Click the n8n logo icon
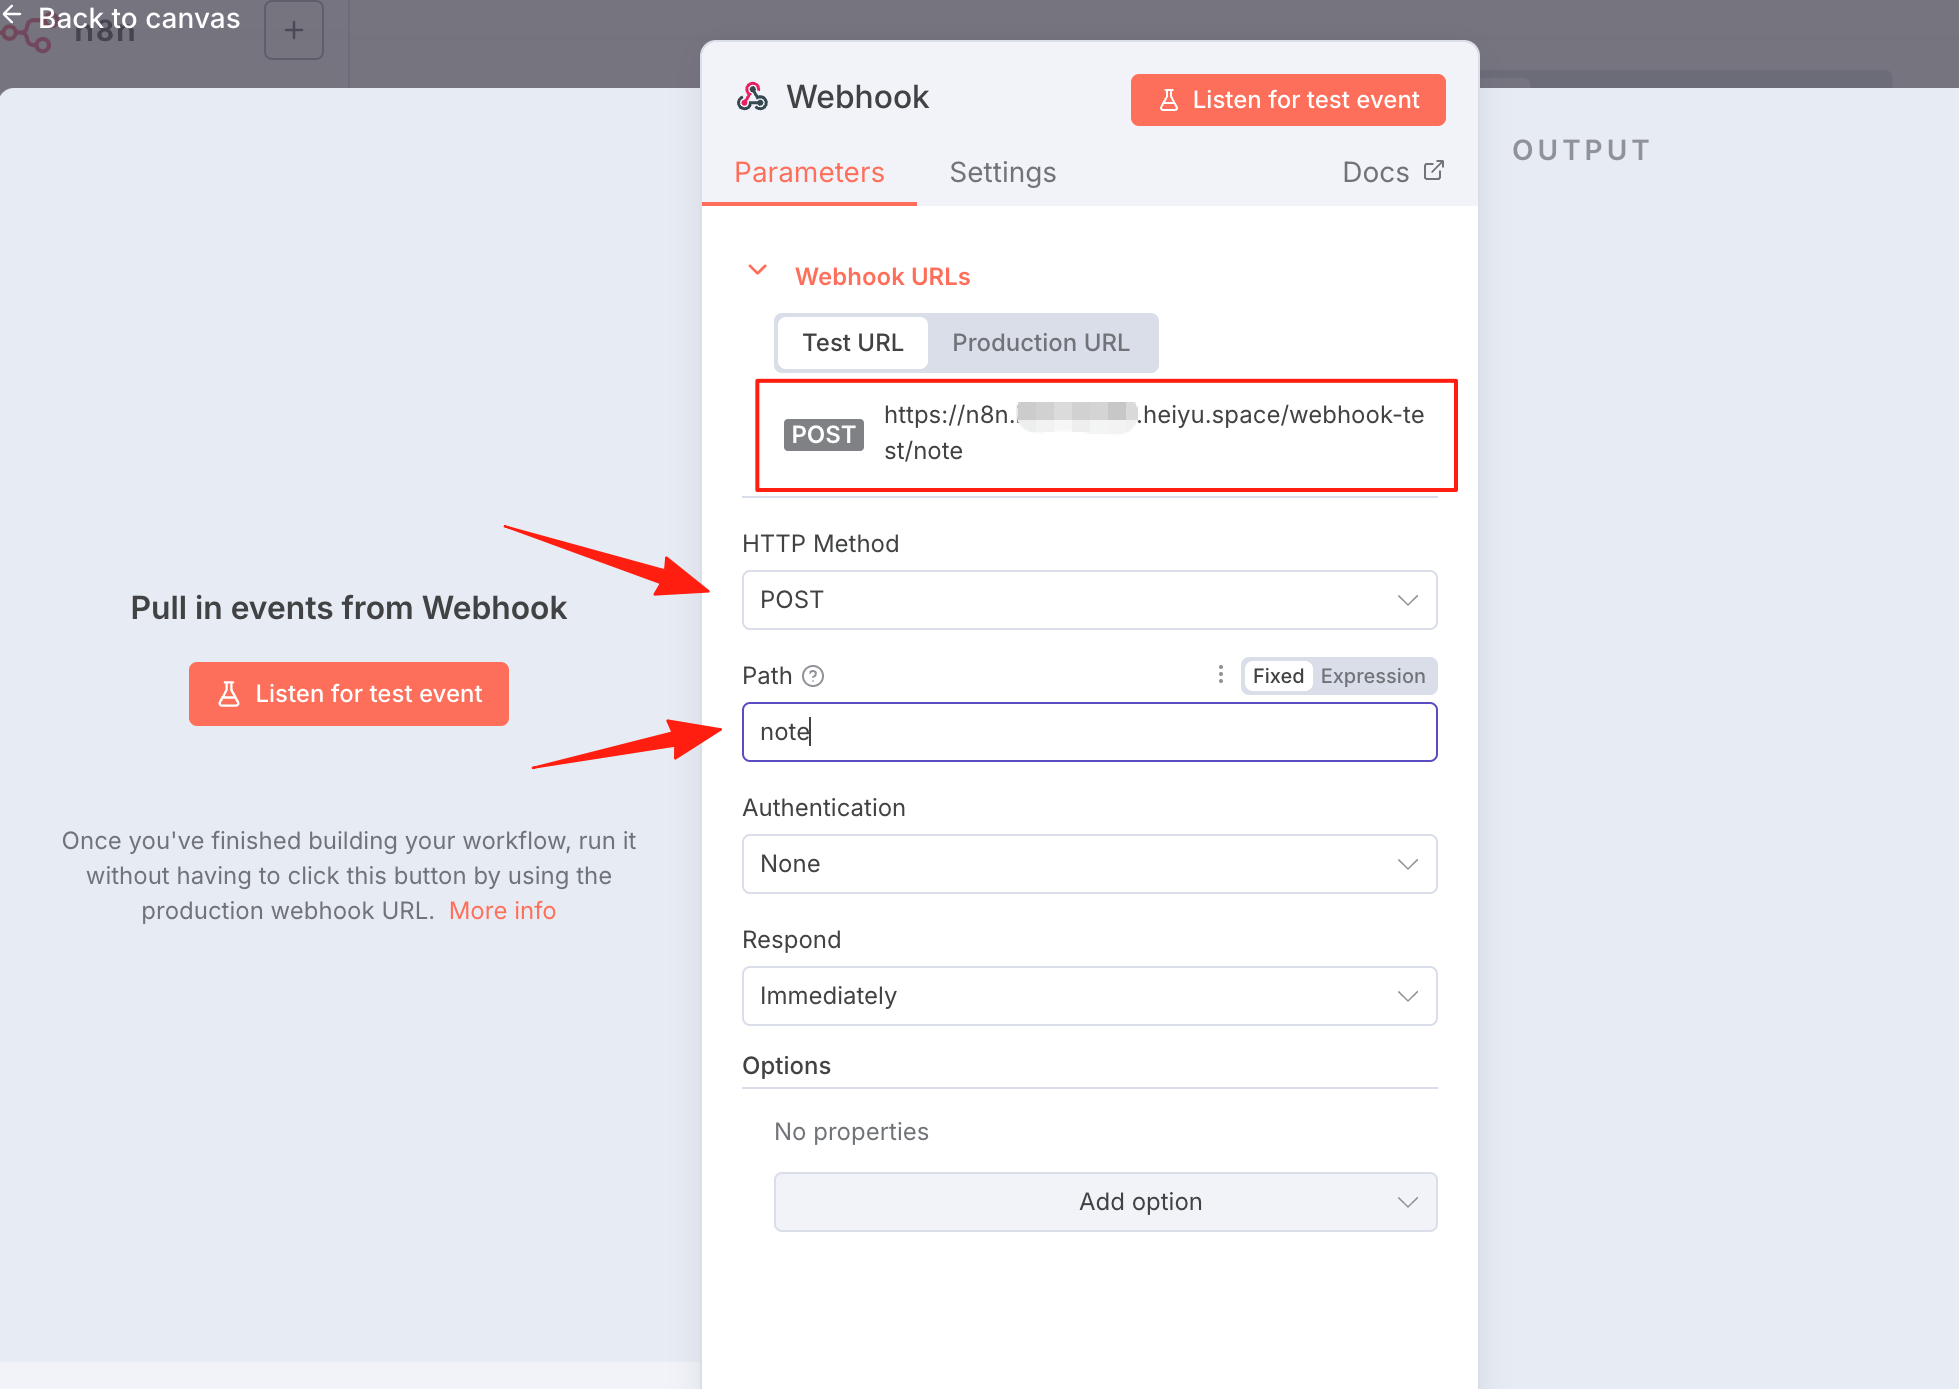Screen dimensions: 1960x1390 click(x=27, y=36)
